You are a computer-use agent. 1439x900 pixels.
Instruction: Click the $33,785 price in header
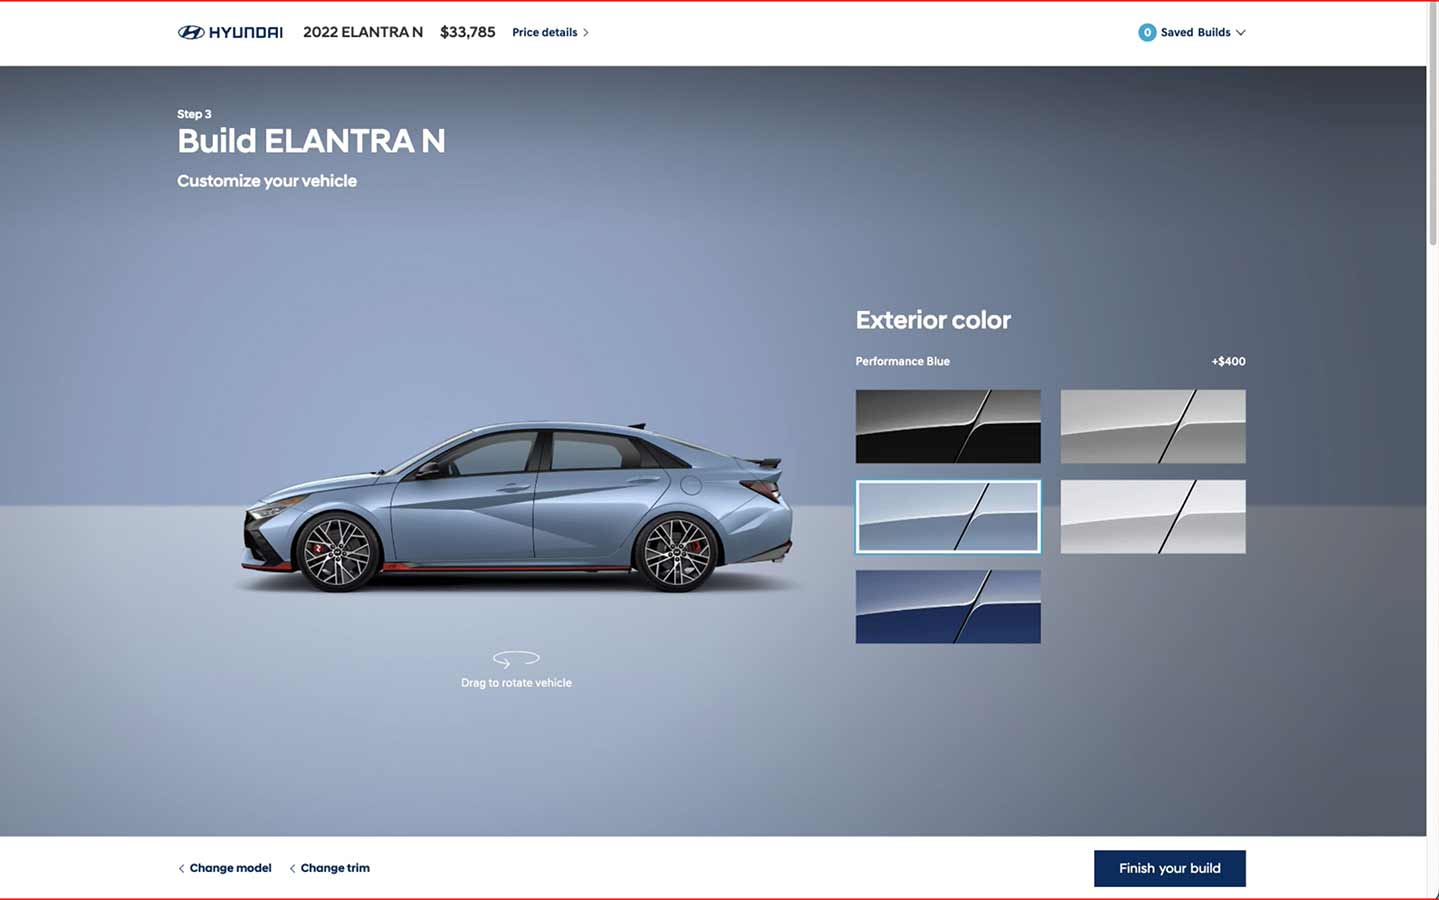468,32
